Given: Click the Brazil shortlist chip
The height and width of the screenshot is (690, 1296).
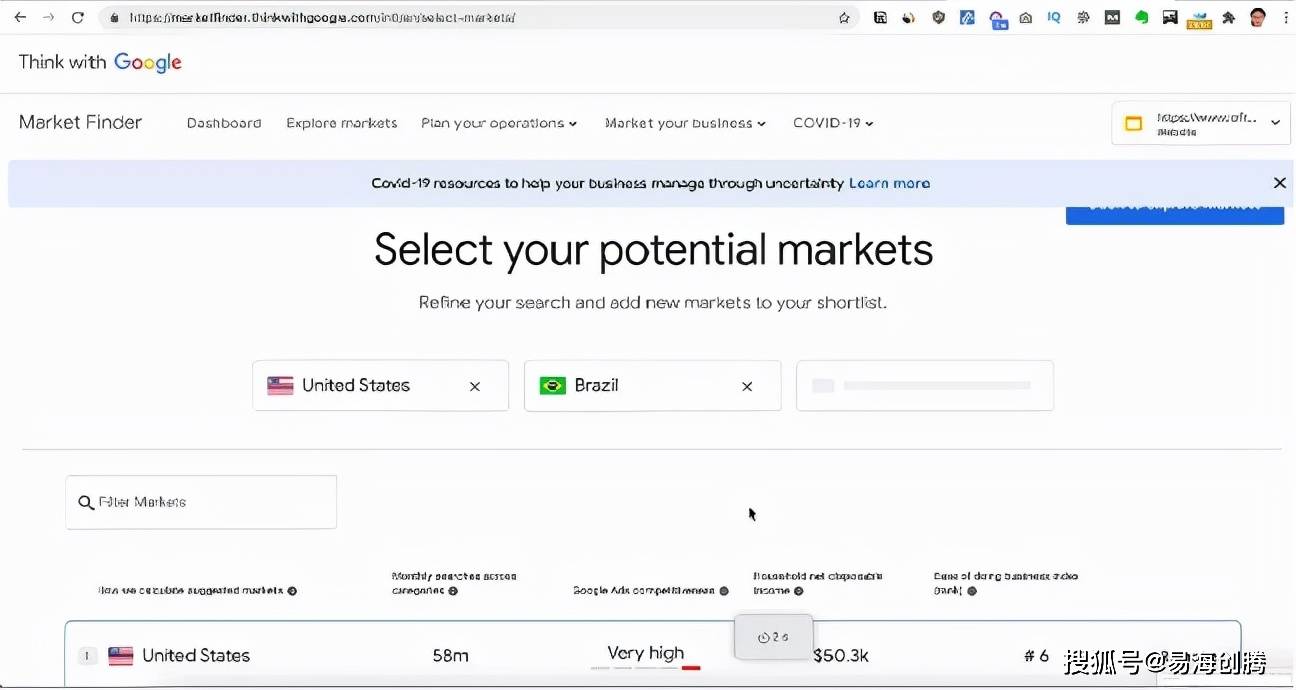Looking at the screenshot, I should [653, 386].
